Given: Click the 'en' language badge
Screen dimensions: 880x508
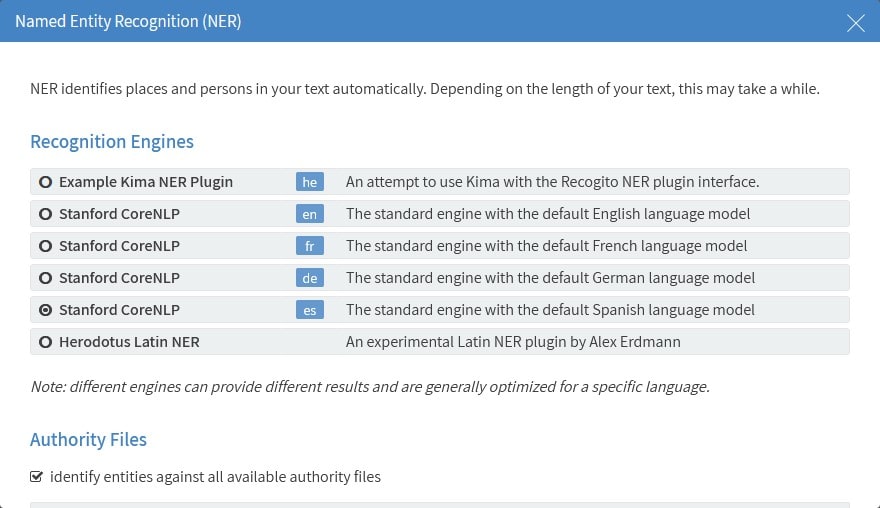Looking at the screenshot, I should (310, 214).
